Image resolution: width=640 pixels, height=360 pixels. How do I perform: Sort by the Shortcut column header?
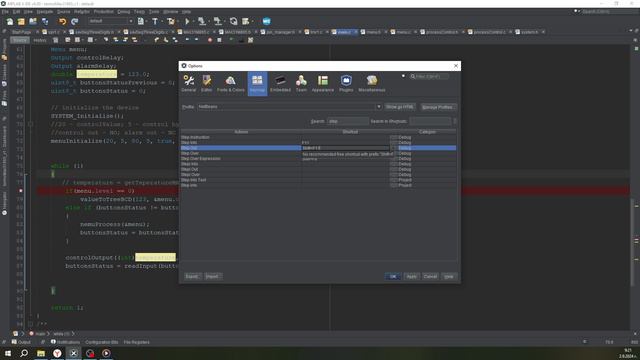pyautogui.click(x=350, y=132)
